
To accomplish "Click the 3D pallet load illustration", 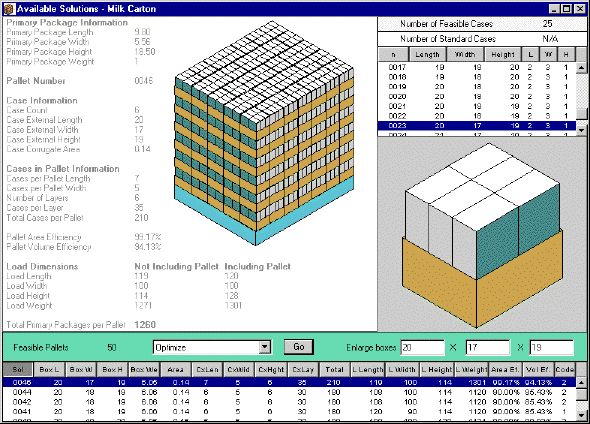I will tap(264, 132).
